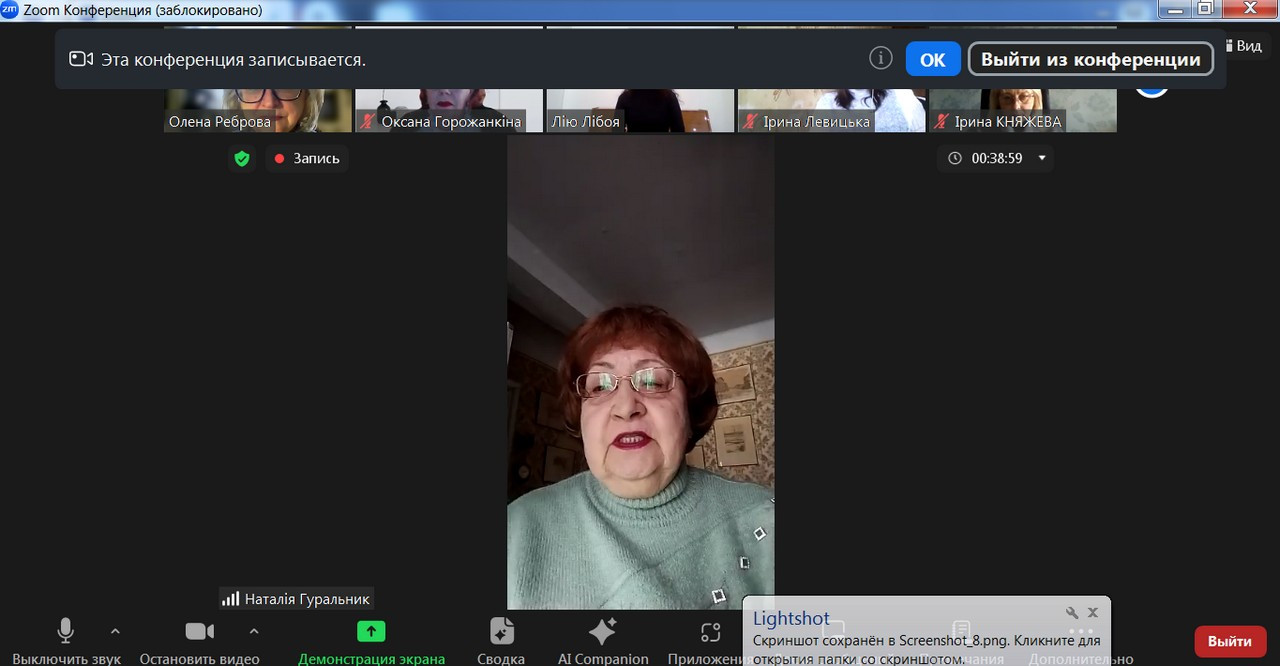1280x666 pixels.
Task: Open the Приложения apps icon
Action: tap(710, 631)
